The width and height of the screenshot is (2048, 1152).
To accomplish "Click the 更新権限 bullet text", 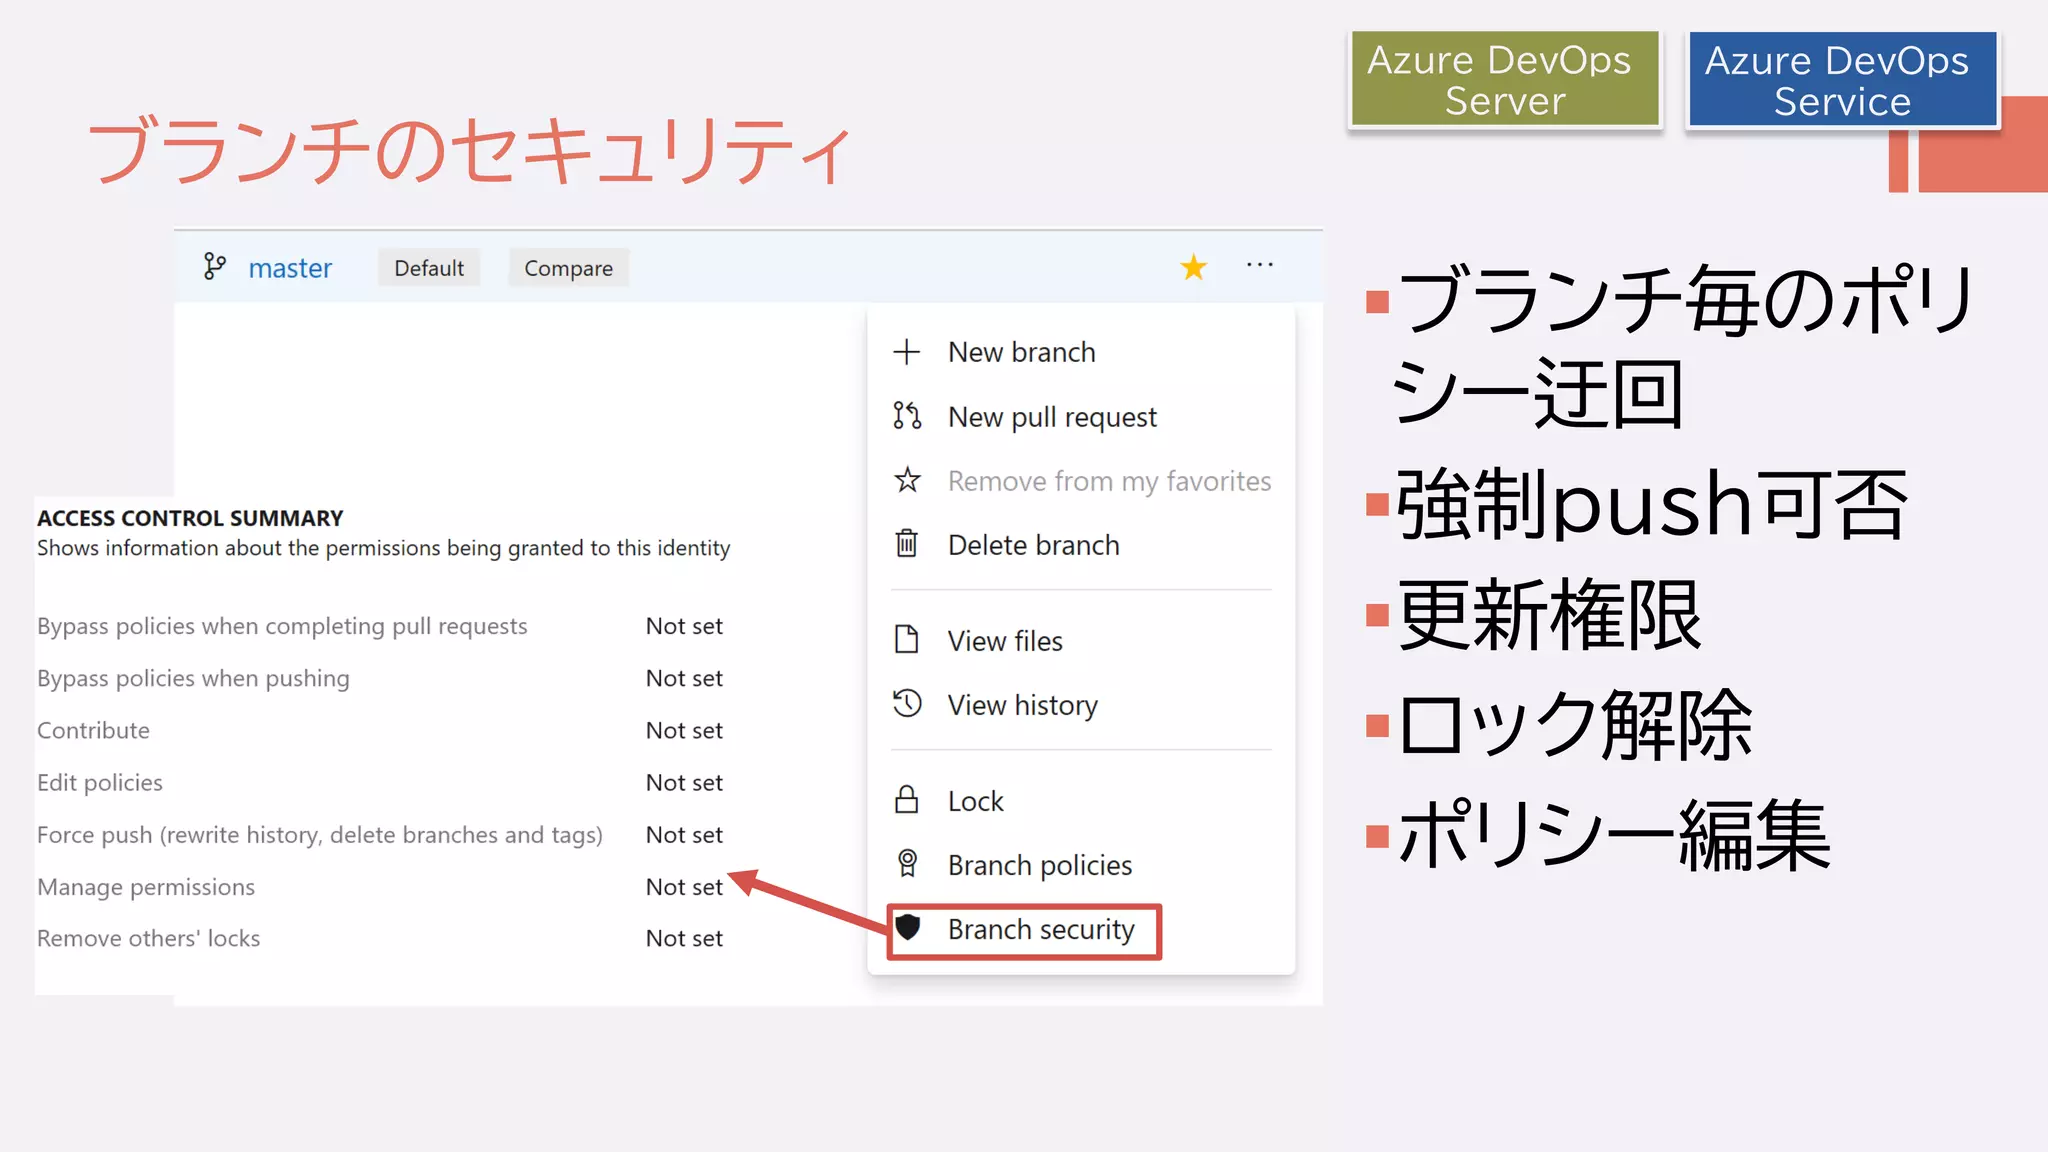I will coord(1549,614).
